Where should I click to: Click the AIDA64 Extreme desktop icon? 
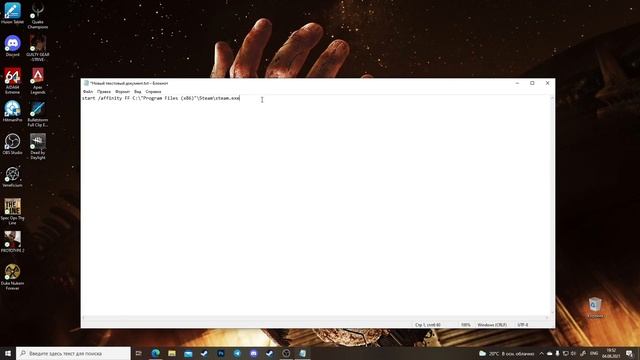pos(12,81)
